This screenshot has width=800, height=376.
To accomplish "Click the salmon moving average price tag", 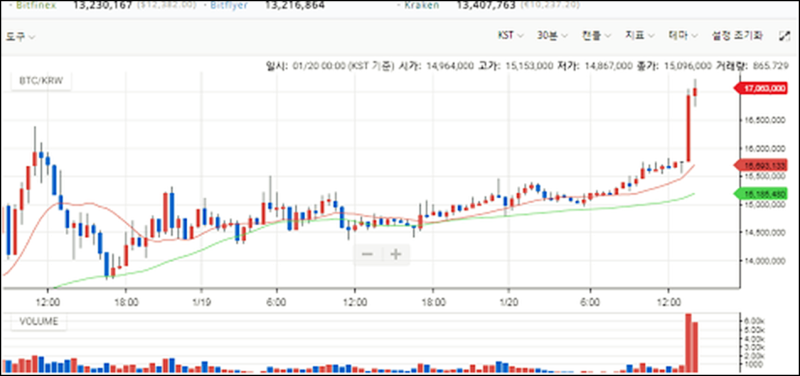I will tap(762, 165).
